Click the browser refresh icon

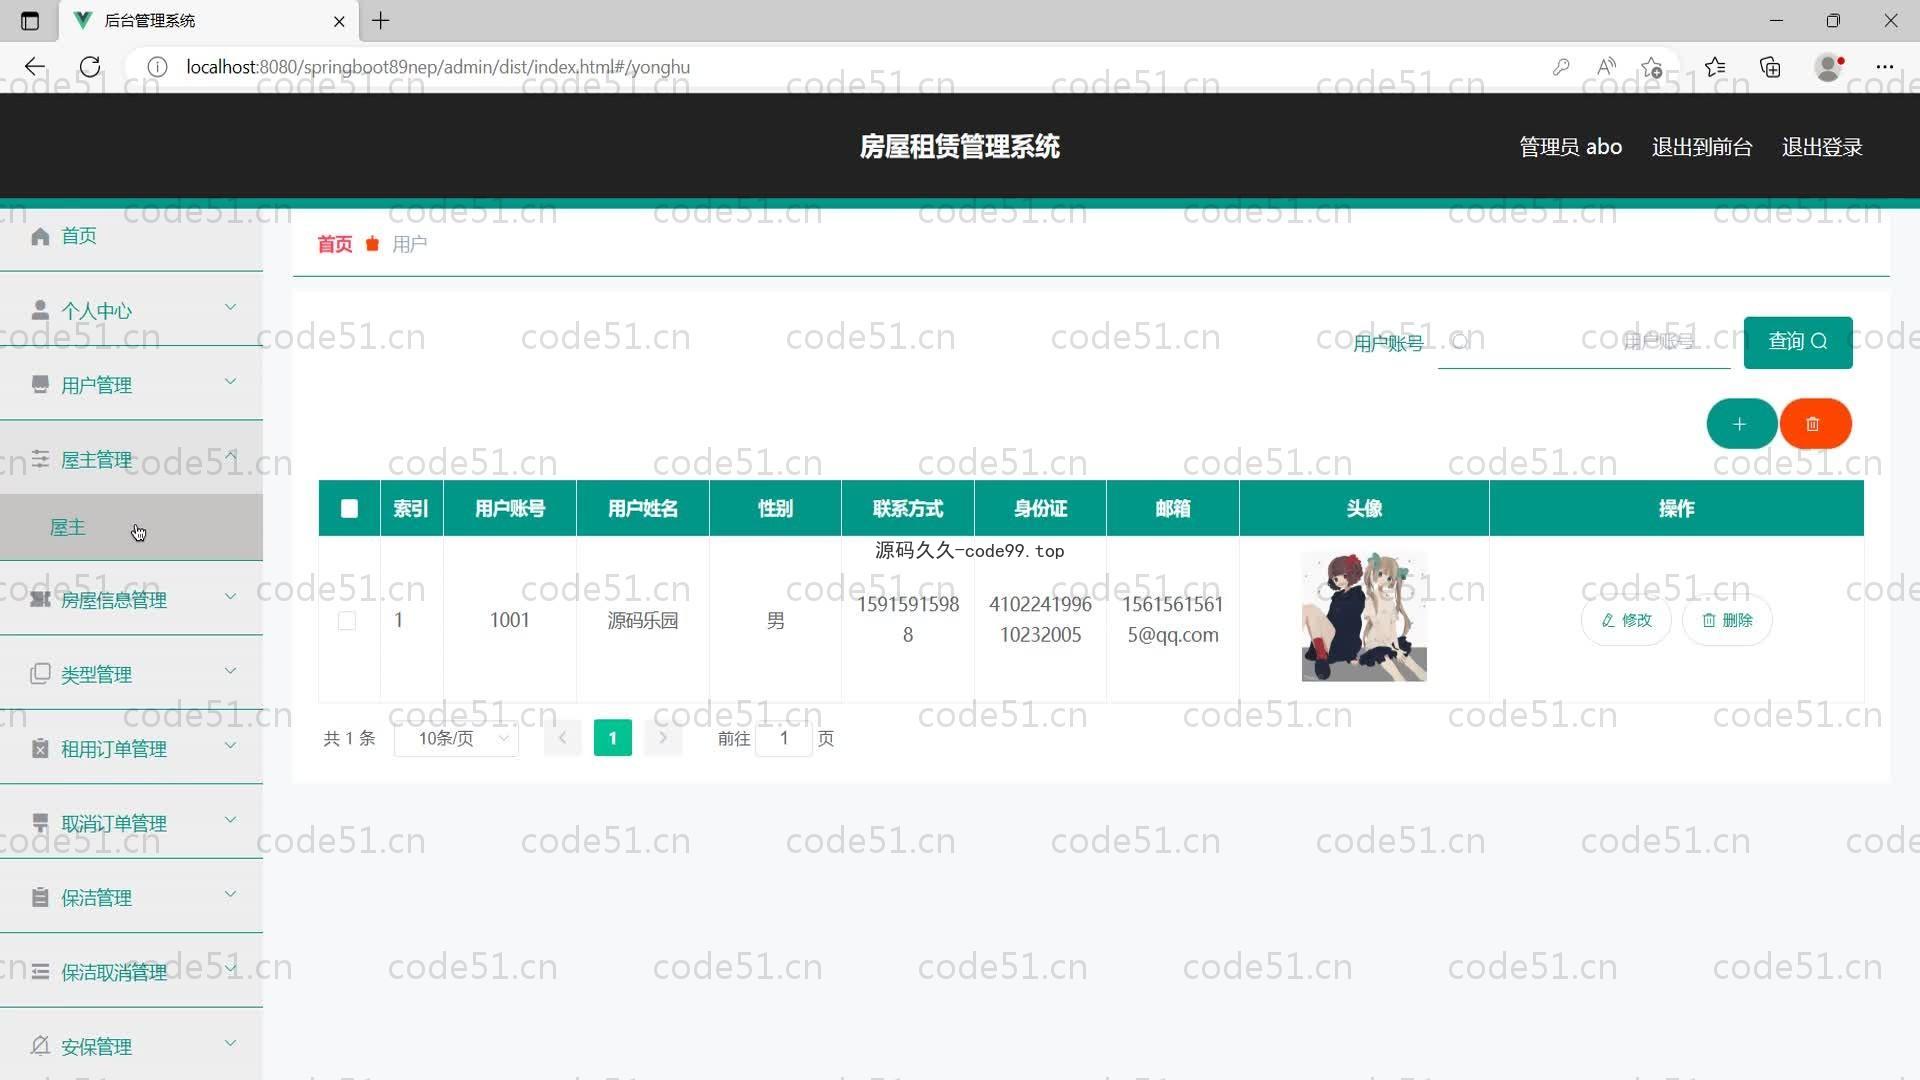click(90, 67)
